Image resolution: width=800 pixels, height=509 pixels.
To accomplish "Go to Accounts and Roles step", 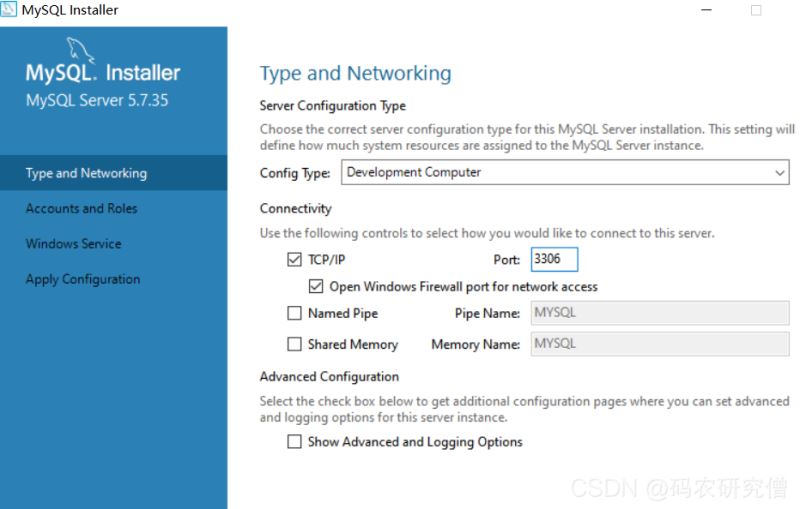I will coord(81,209).
